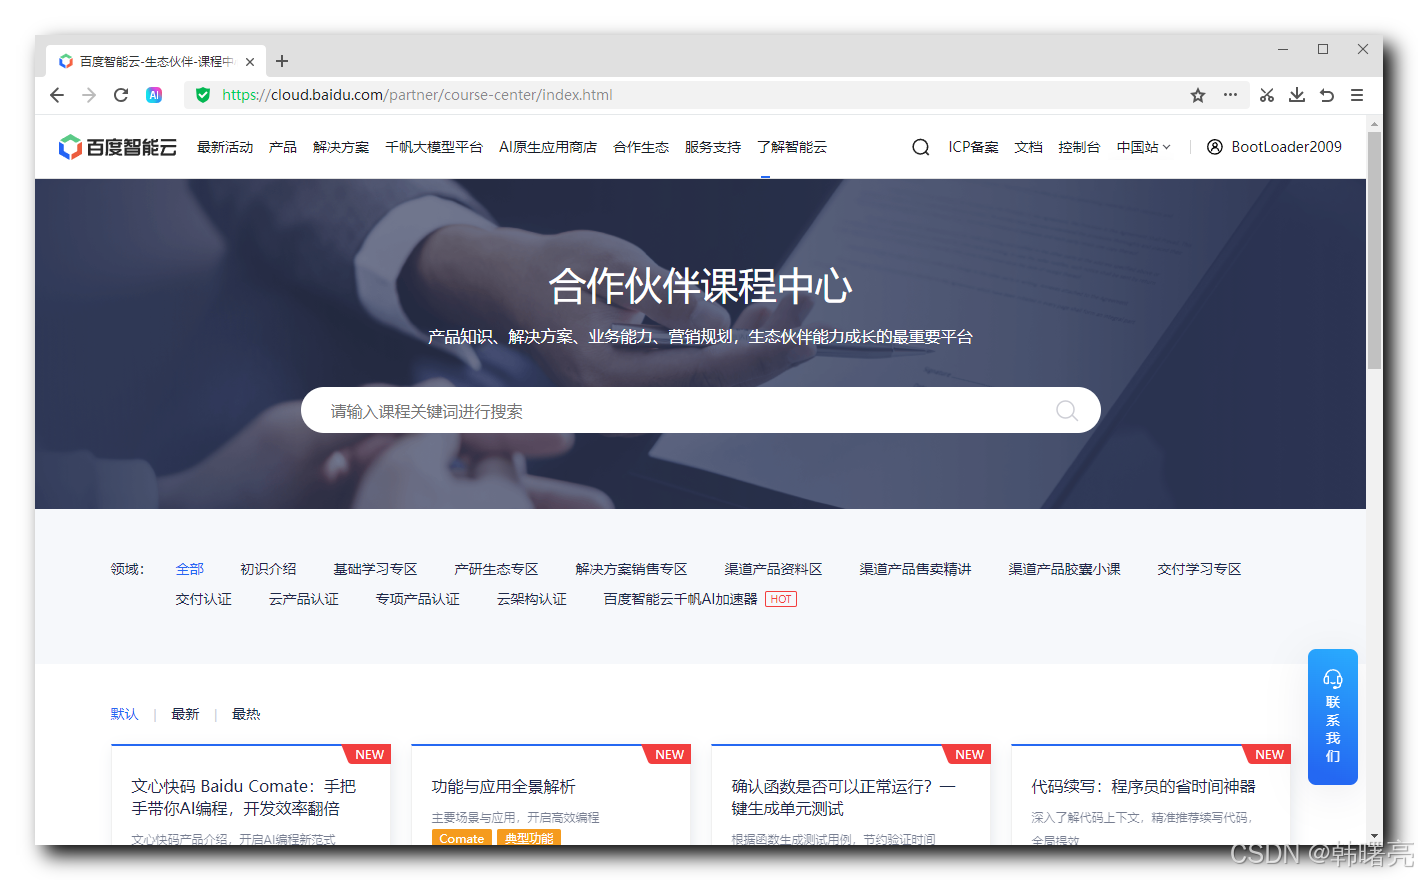Click the browser forward arrow
The image size is (1418, 880).
pos(89,95)
